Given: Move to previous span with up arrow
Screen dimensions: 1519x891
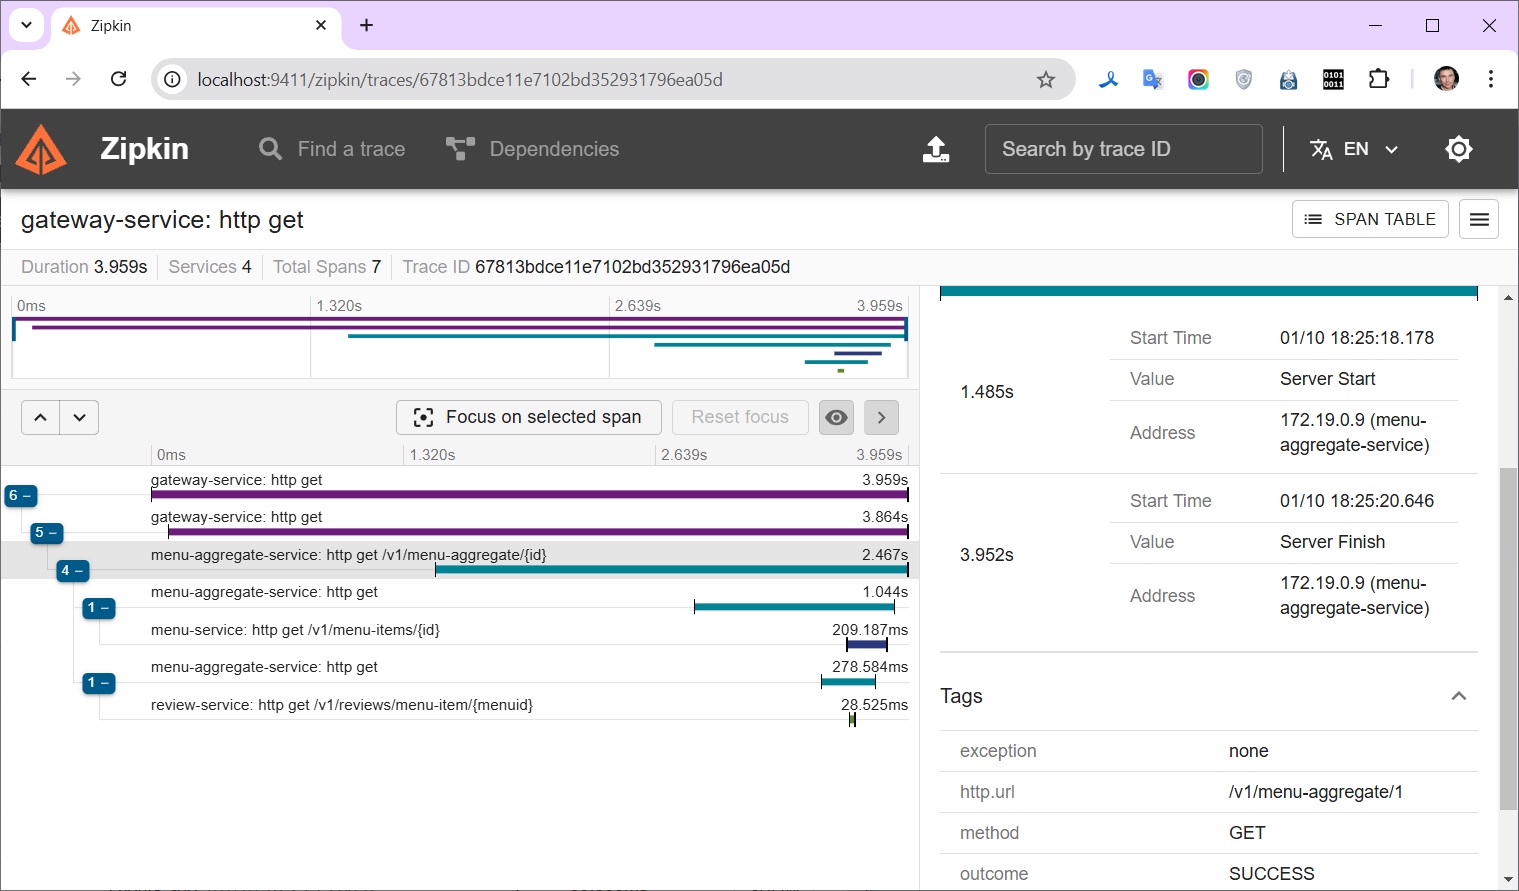Looking at the screenshot, I should click(40, 417).
